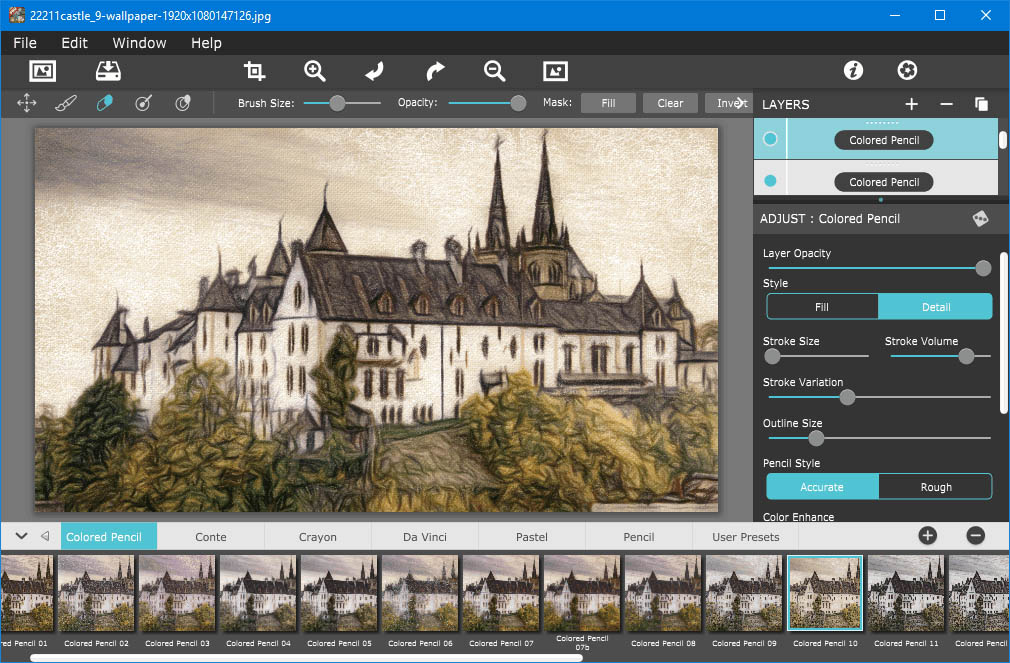Select the Crop tool
Viewport: 1010px width, 663px height.
click(254, 71)
